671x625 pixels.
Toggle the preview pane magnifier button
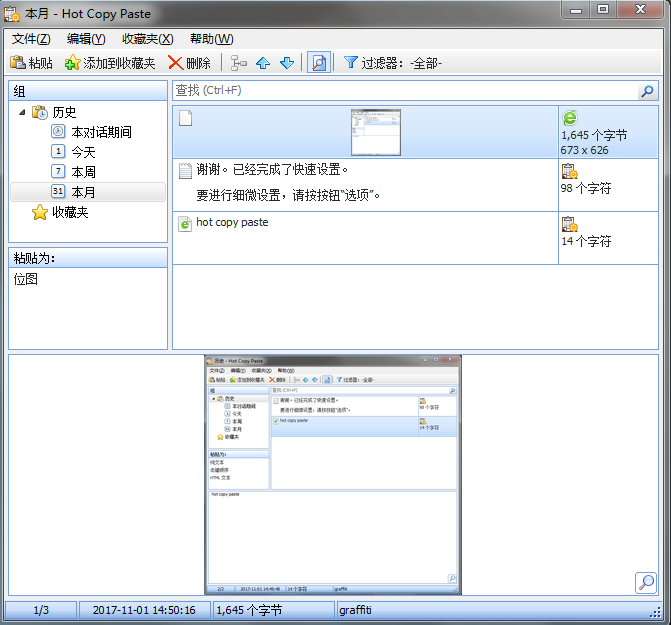point(319,63)
